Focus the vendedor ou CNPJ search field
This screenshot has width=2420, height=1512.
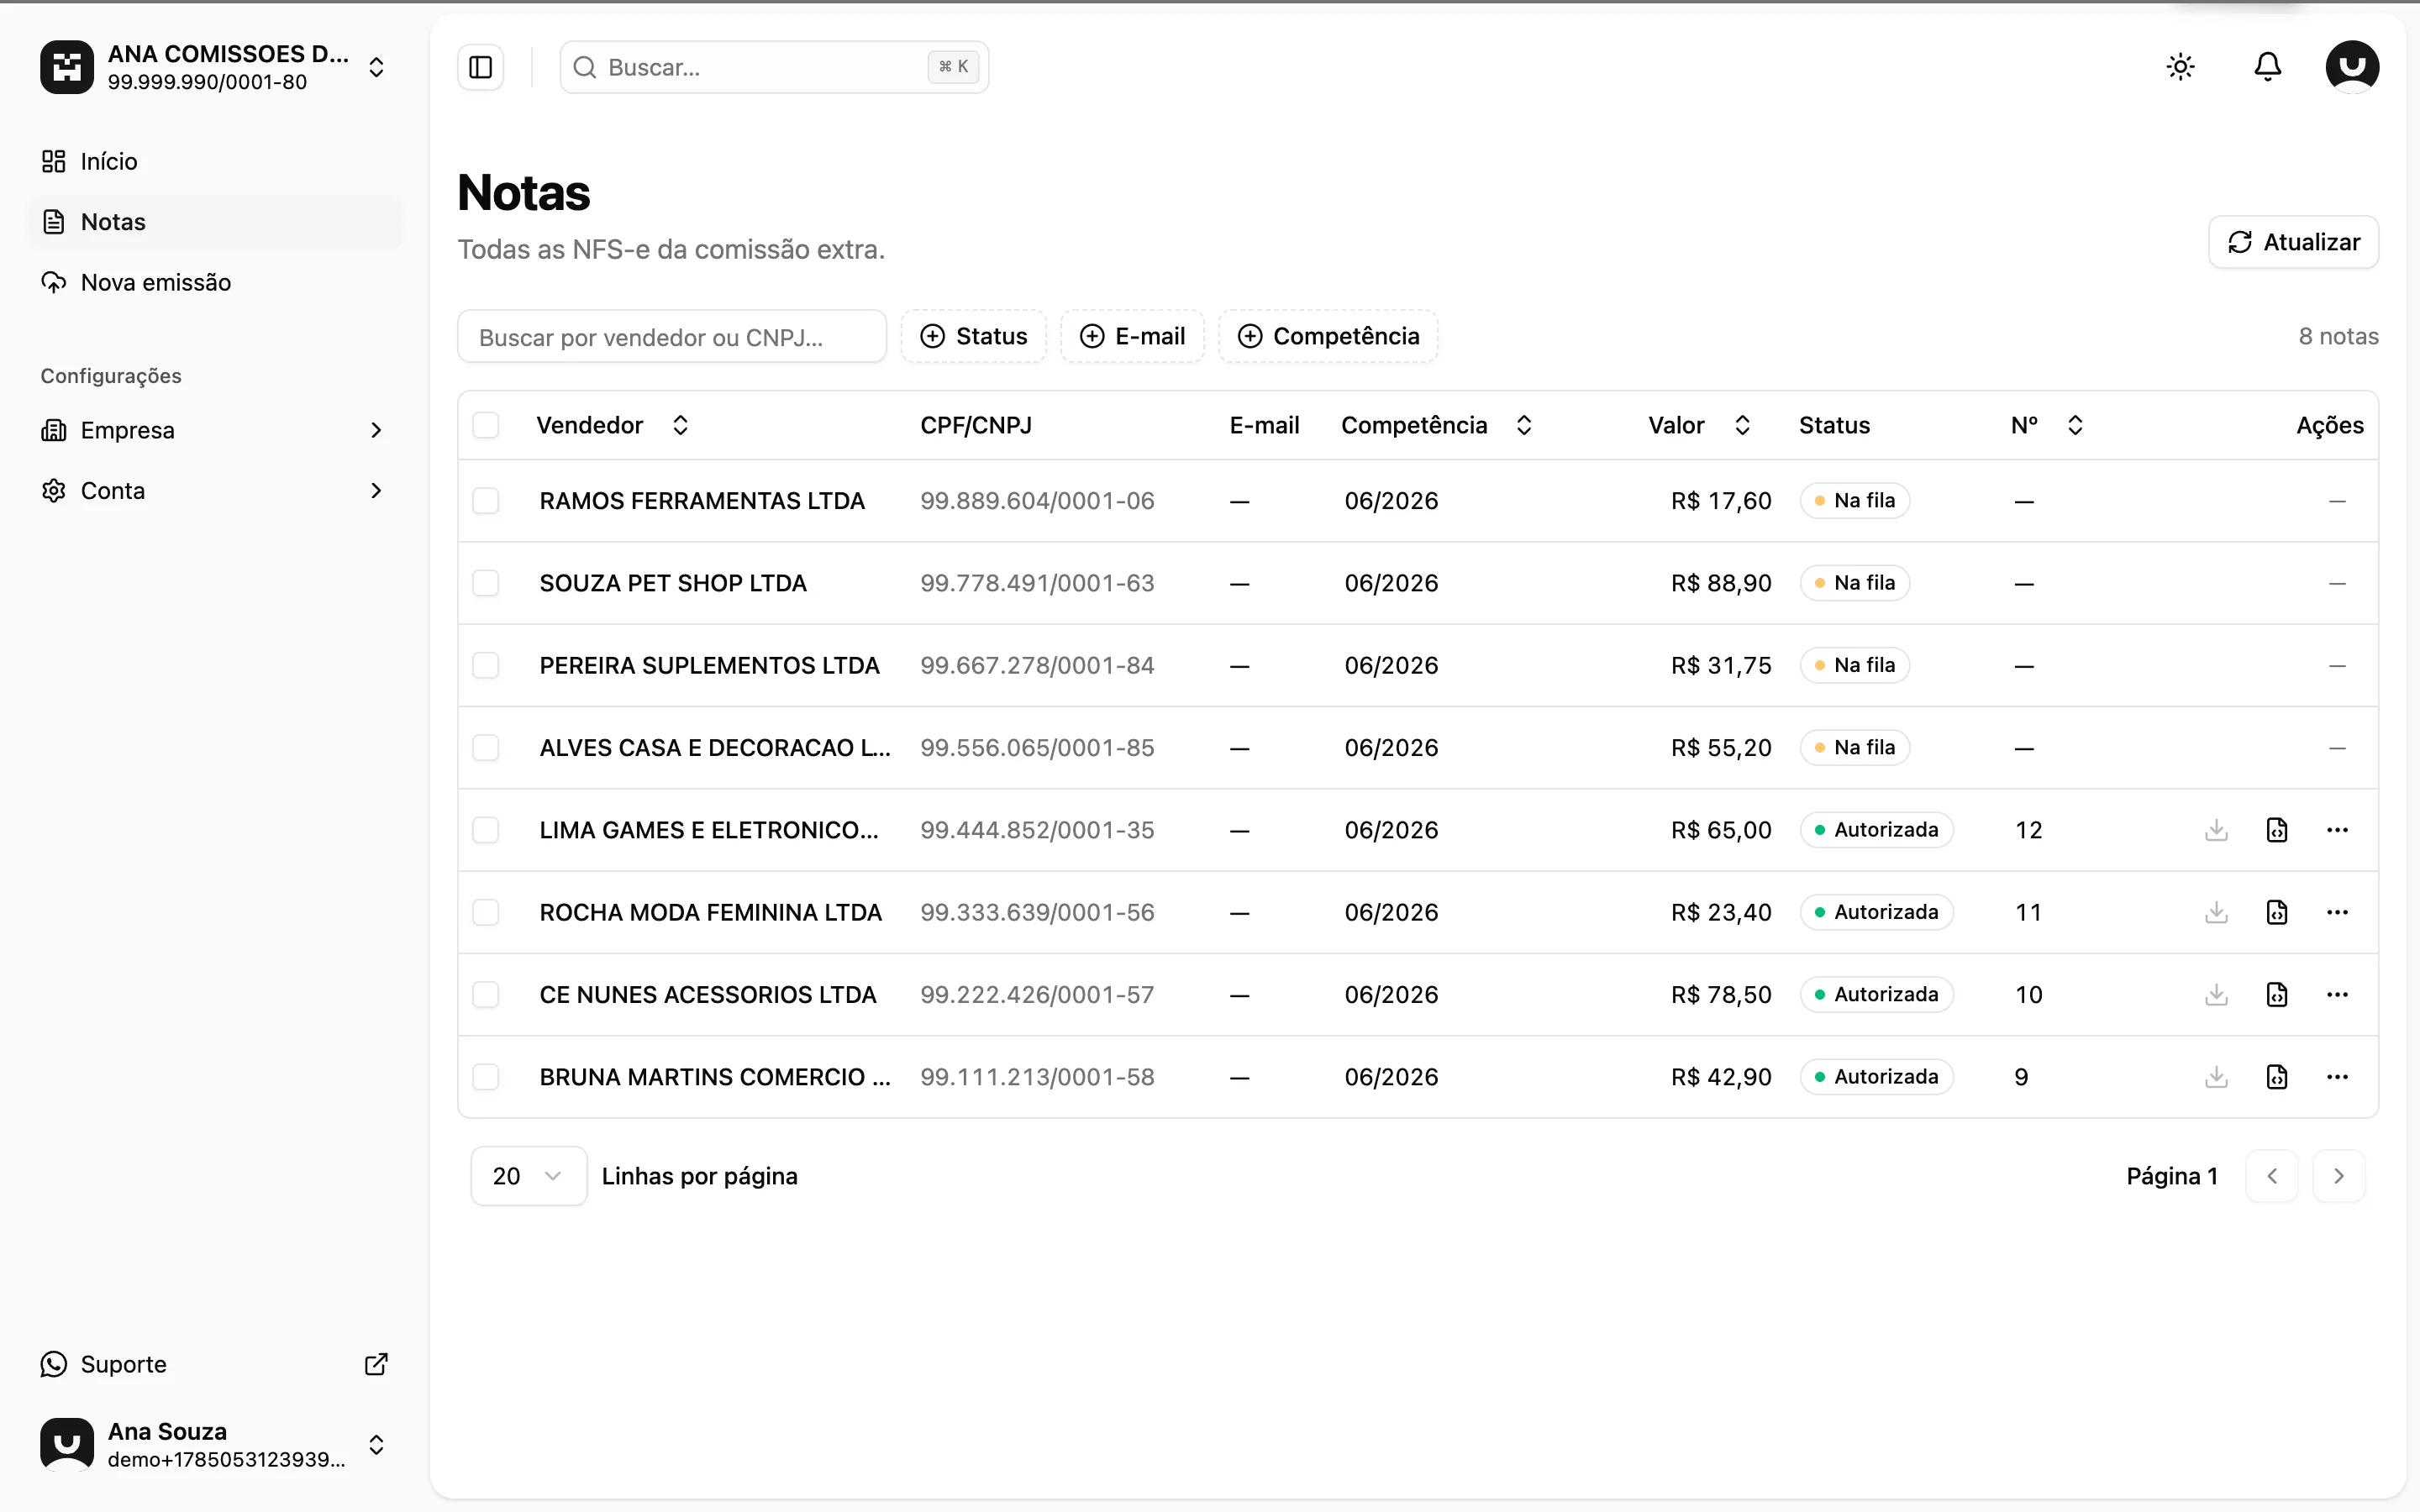(672, 337)
